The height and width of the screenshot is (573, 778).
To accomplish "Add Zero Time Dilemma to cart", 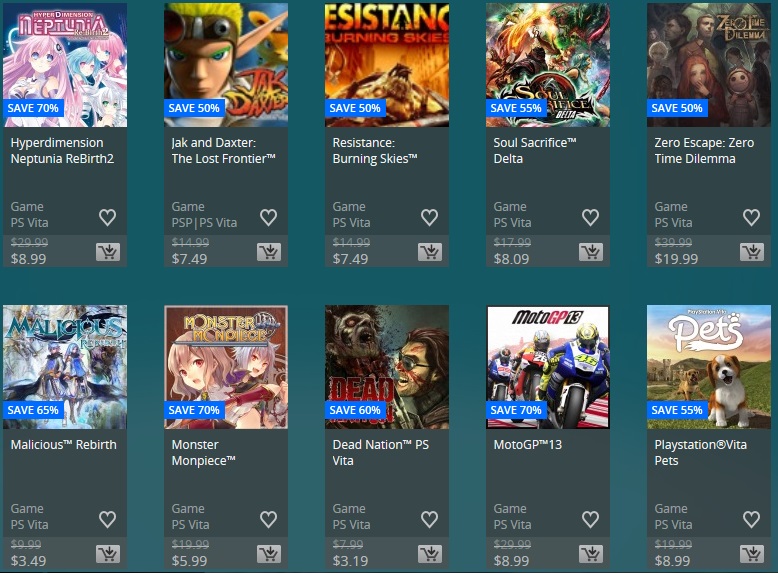I will click(752, 252).
